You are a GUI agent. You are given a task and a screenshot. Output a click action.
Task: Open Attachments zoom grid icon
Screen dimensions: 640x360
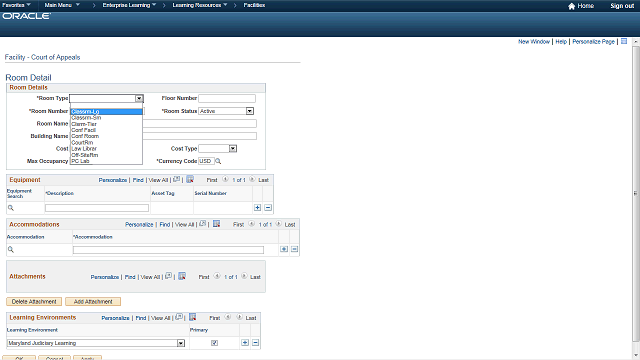coord(168,276)
